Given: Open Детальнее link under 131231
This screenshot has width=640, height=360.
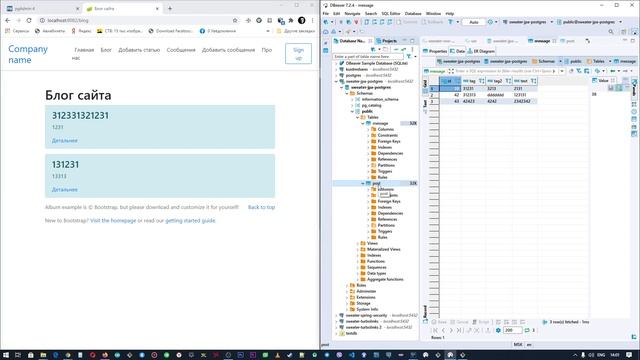Looking at the screenshot, I should point(64,189).
